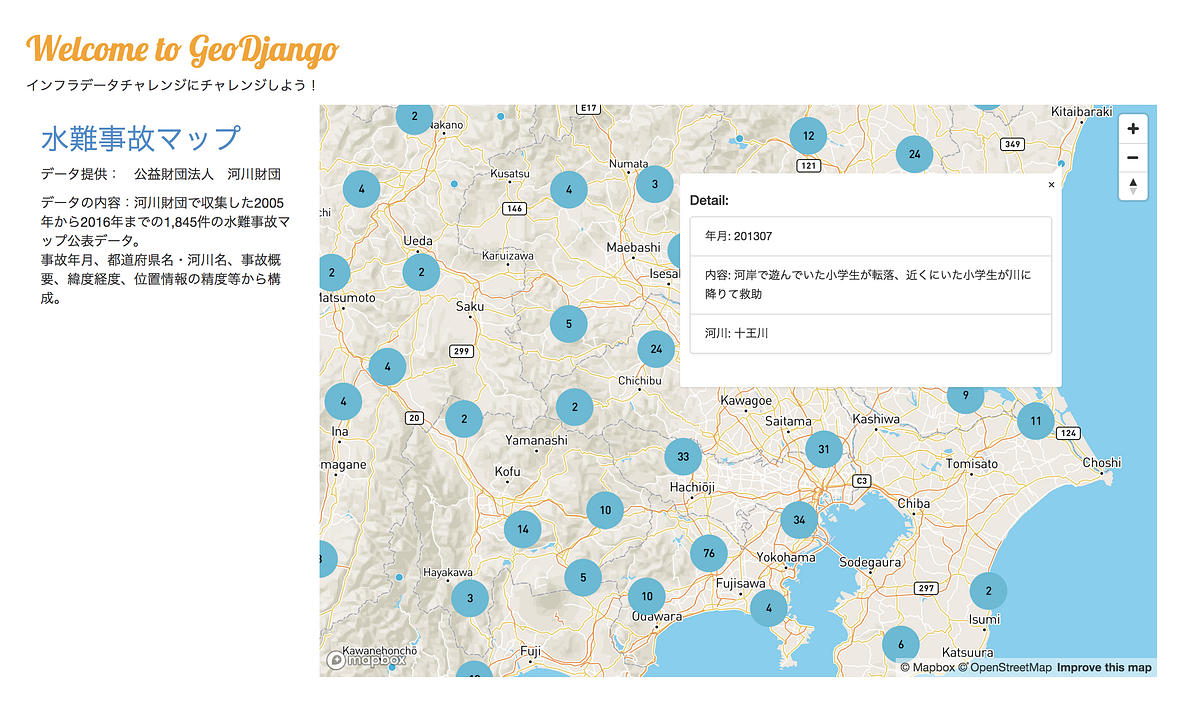Open cluster marker 24 beside Chichibu

point(656,349)
